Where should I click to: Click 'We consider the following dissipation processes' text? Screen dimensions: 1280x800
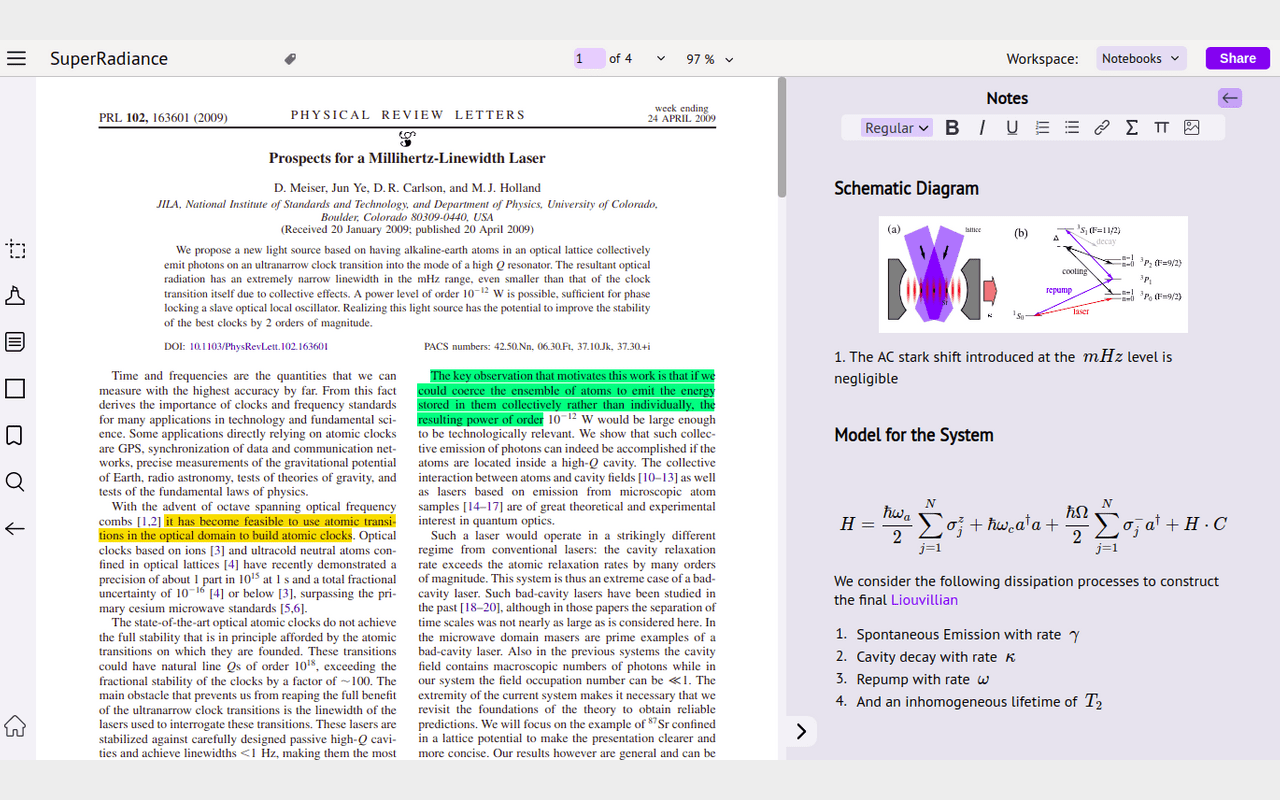tap(1026, 590)
